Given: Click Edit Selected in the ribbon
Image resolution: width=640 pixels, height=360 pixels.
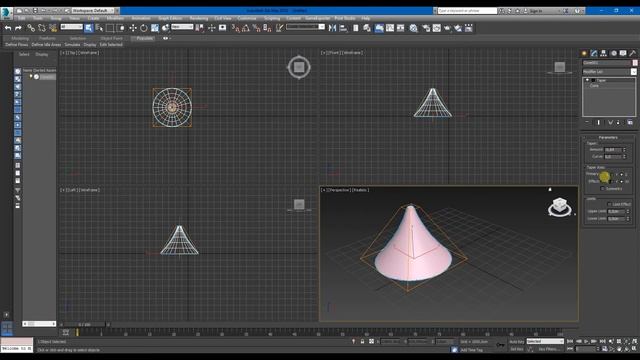Looking at the screenshot, I should pyautogui.click(x=111, y=44).
